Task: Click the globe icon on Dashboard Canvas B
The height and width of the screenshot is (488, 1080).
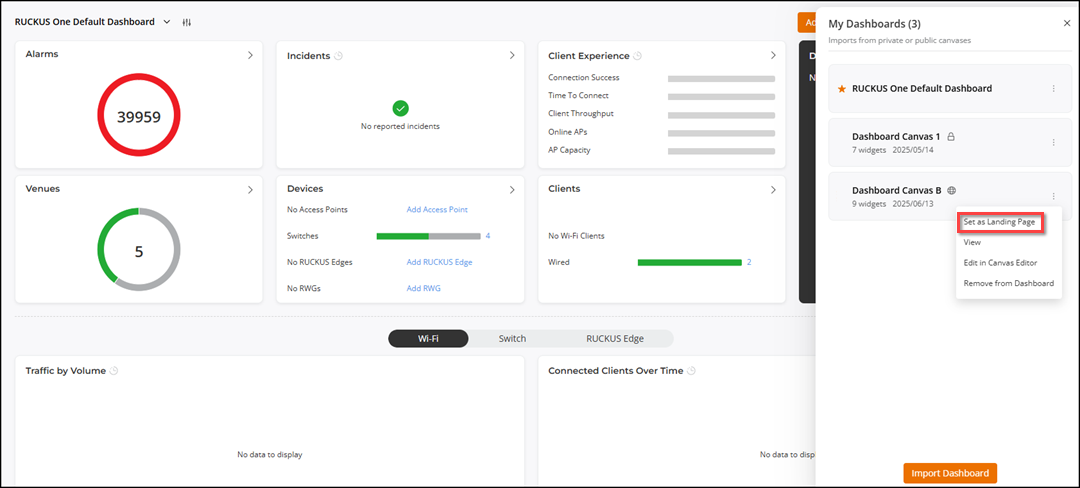Action: point(952,190)
